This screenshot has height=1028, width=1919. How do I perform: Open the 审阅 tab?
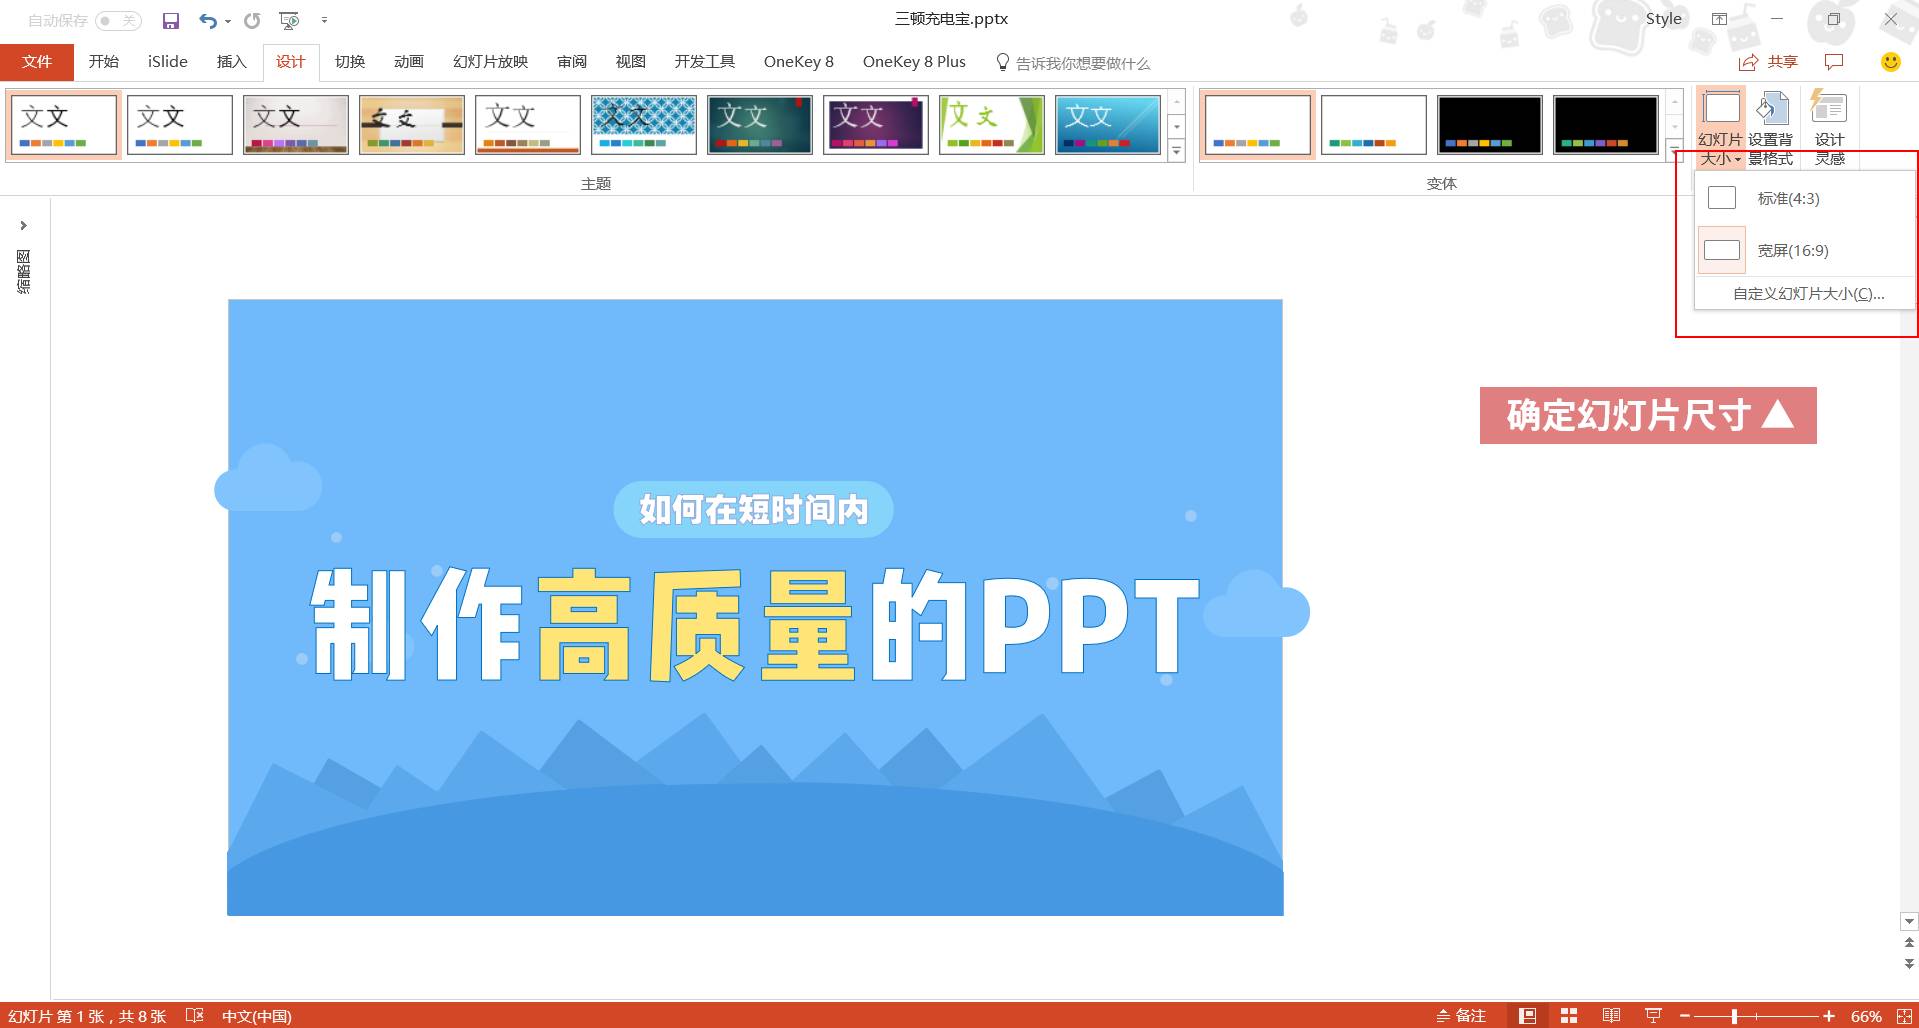(572, 62)
